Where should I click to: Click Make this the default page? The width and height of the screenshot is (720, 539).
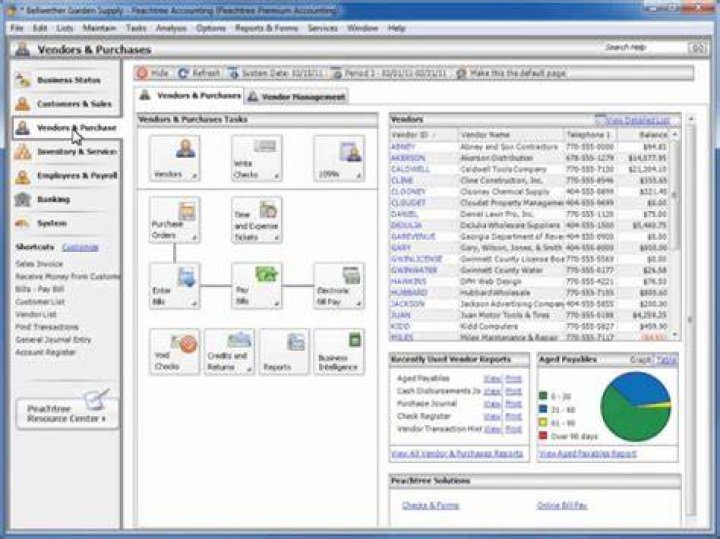click(511, 73)
